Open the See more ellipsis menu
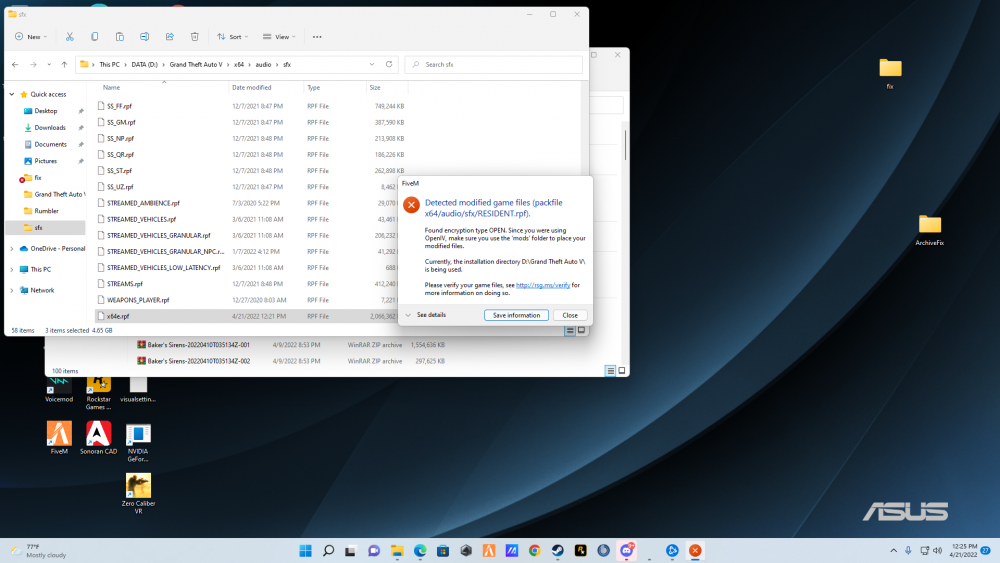 pos(317,37)
